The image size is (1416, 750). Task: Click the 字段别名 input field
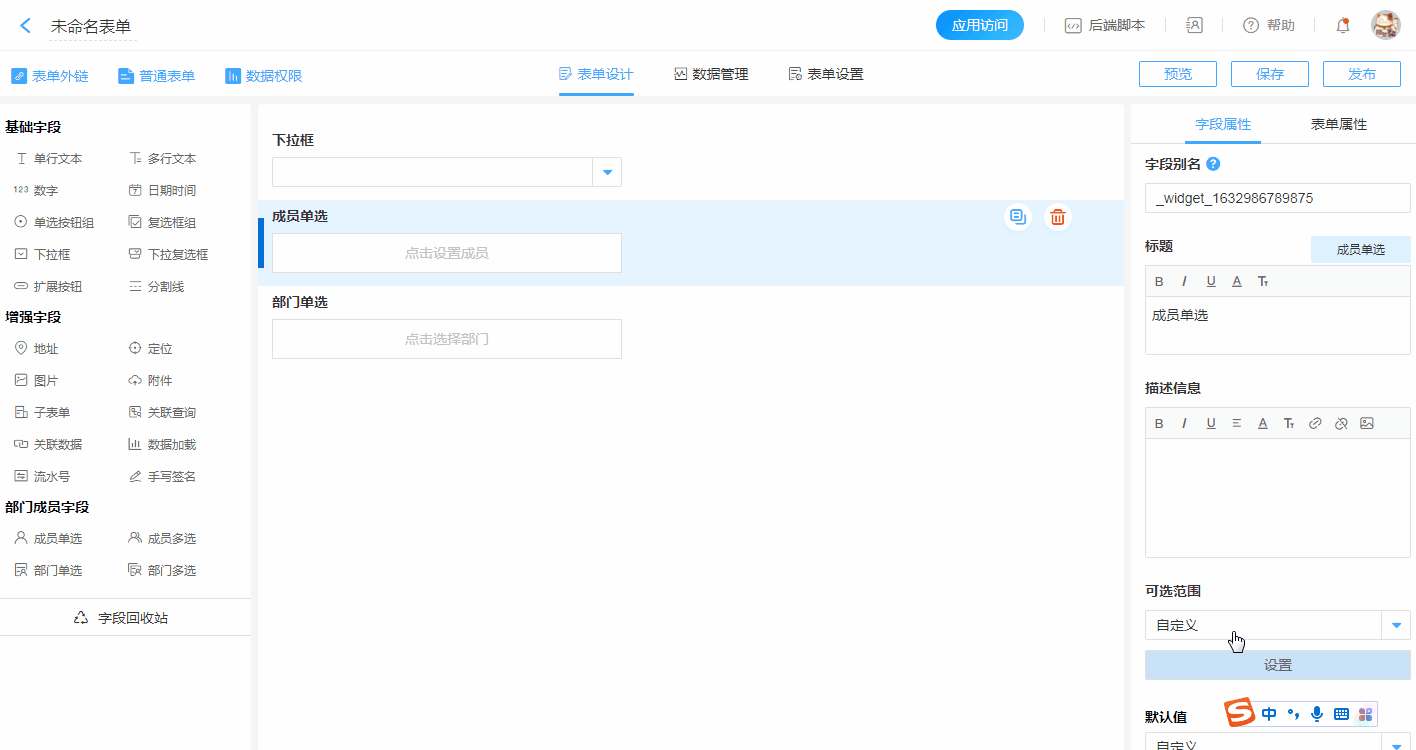click(1277, 198)
